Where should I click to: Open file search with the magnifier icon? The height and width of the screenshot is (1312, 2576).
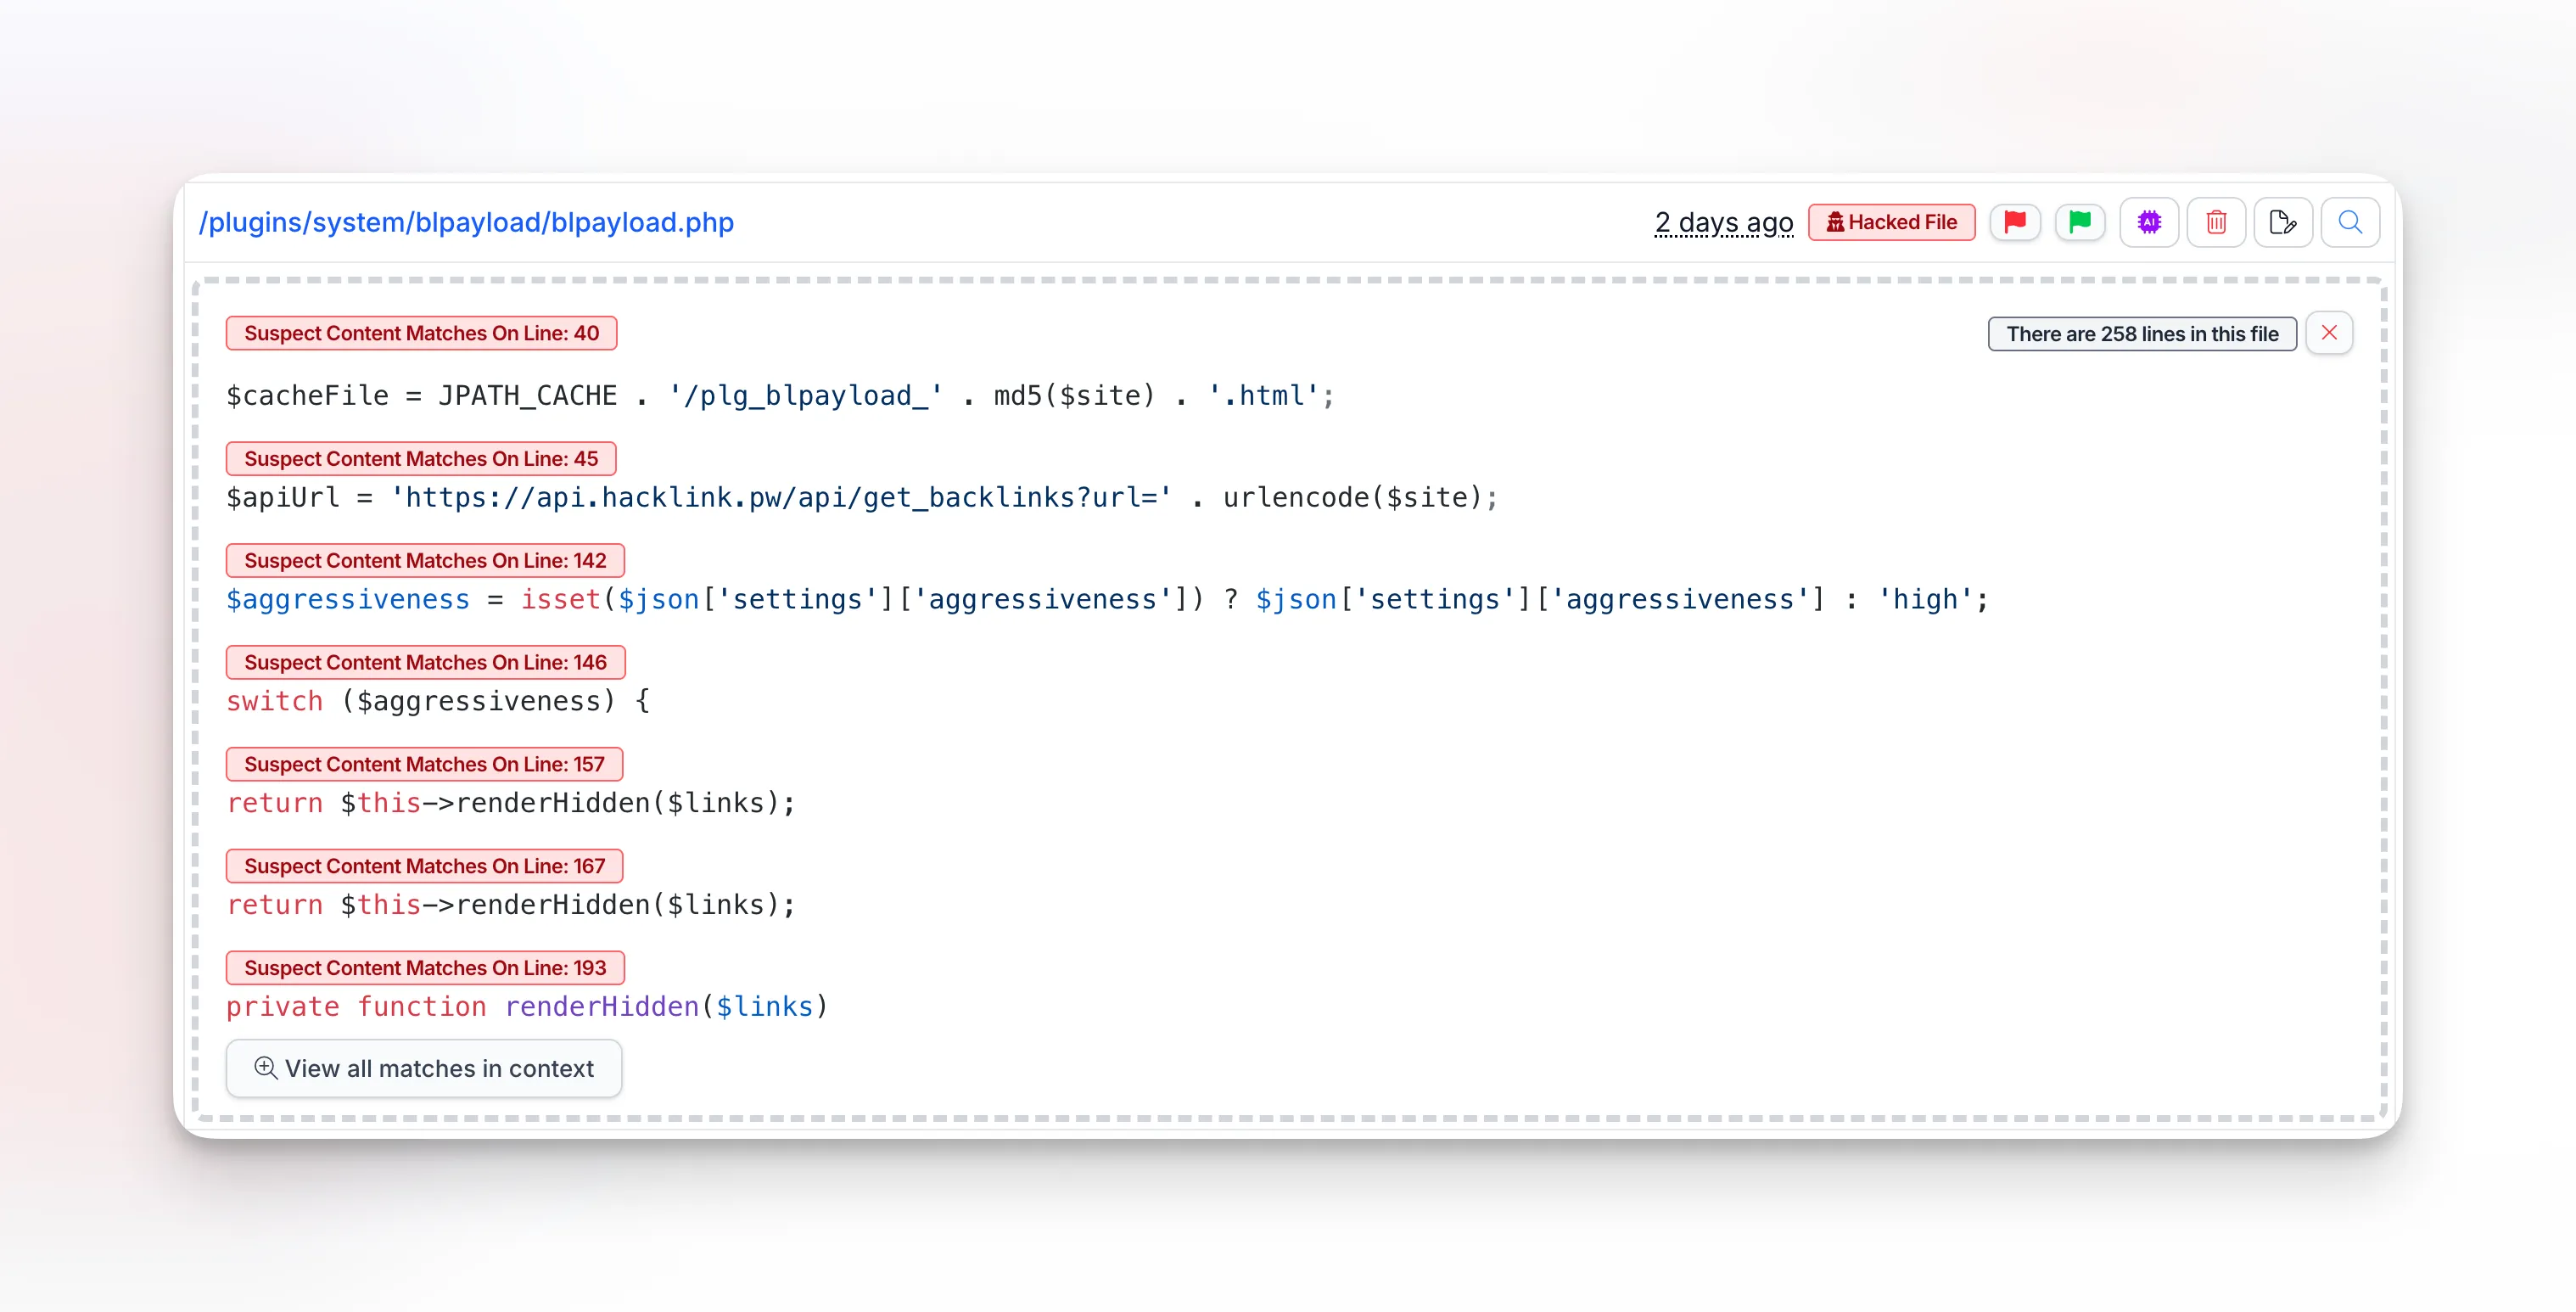2350,222
